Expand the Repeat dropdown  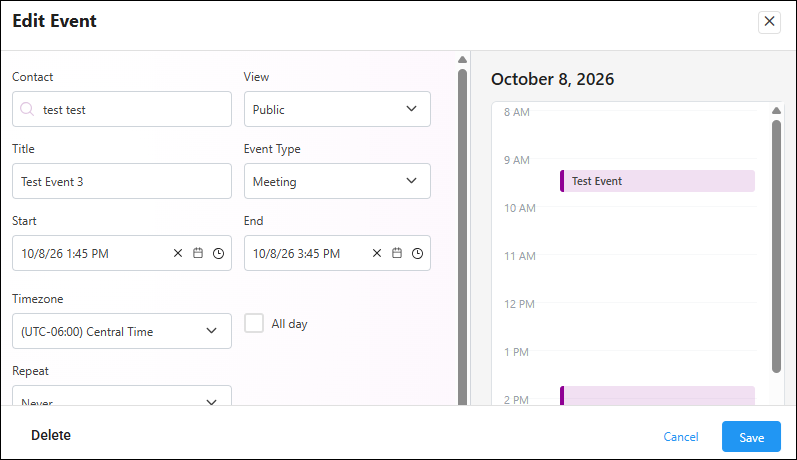[122, 395]
